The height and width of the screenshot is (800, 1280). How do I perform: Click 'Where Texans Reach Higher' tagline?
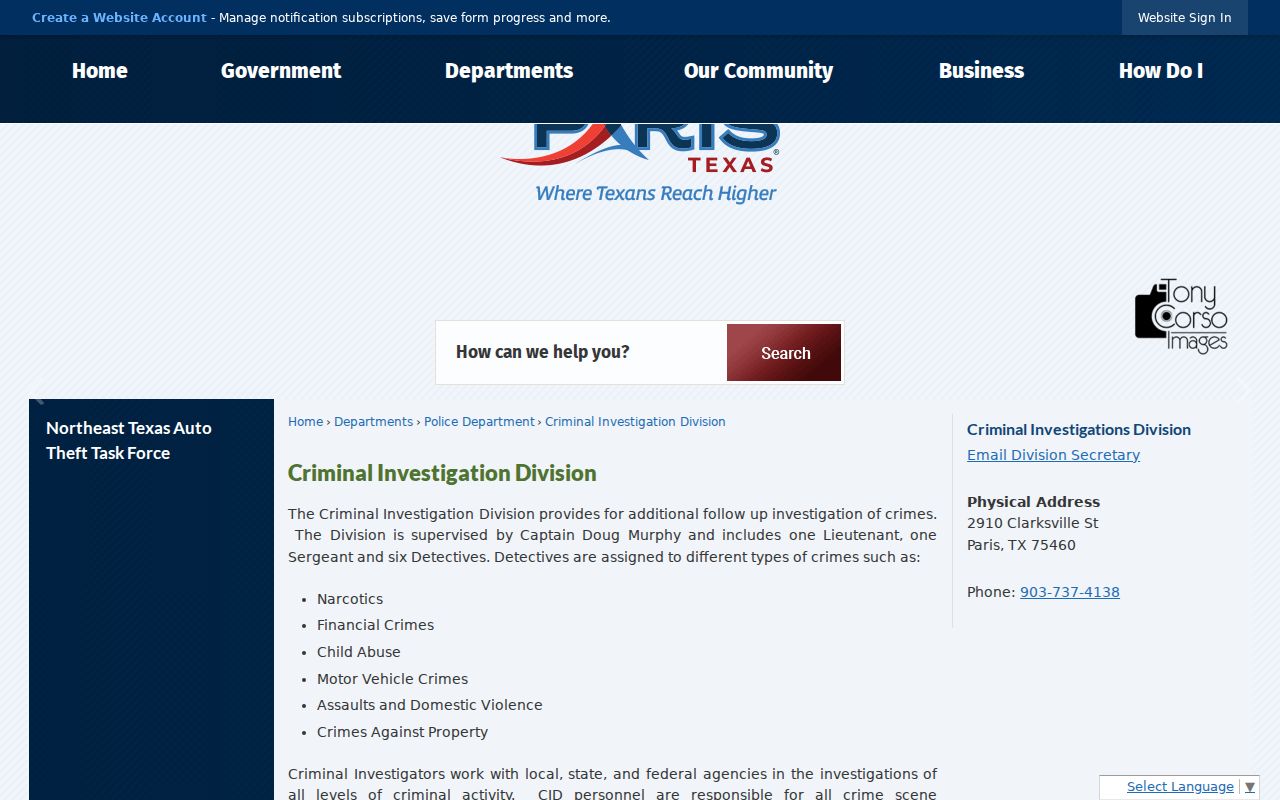[656, 194]
